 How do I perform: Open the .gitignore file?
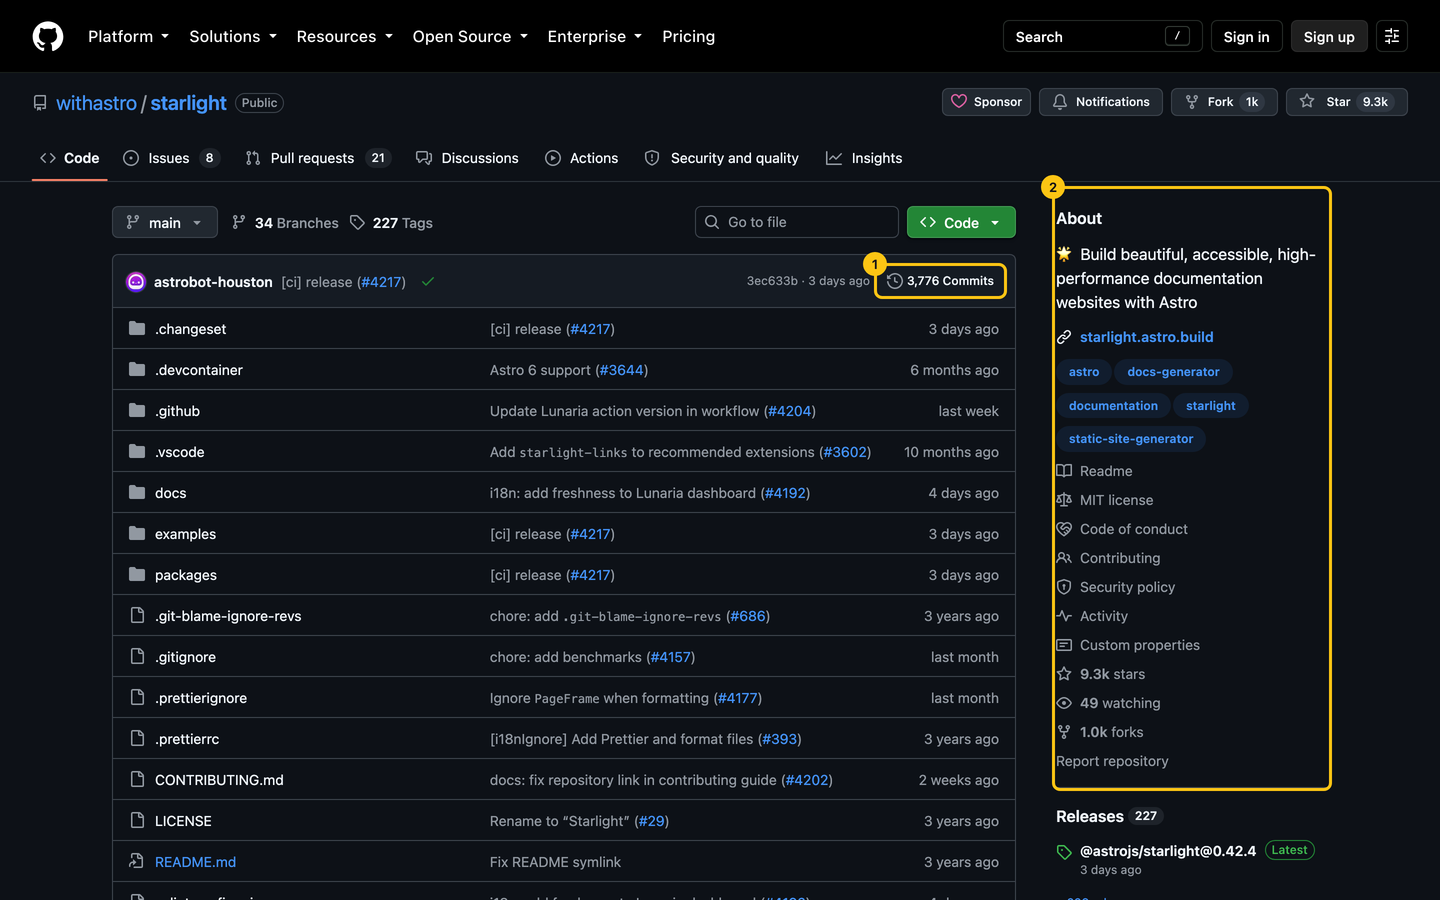(x=185, y=657)
